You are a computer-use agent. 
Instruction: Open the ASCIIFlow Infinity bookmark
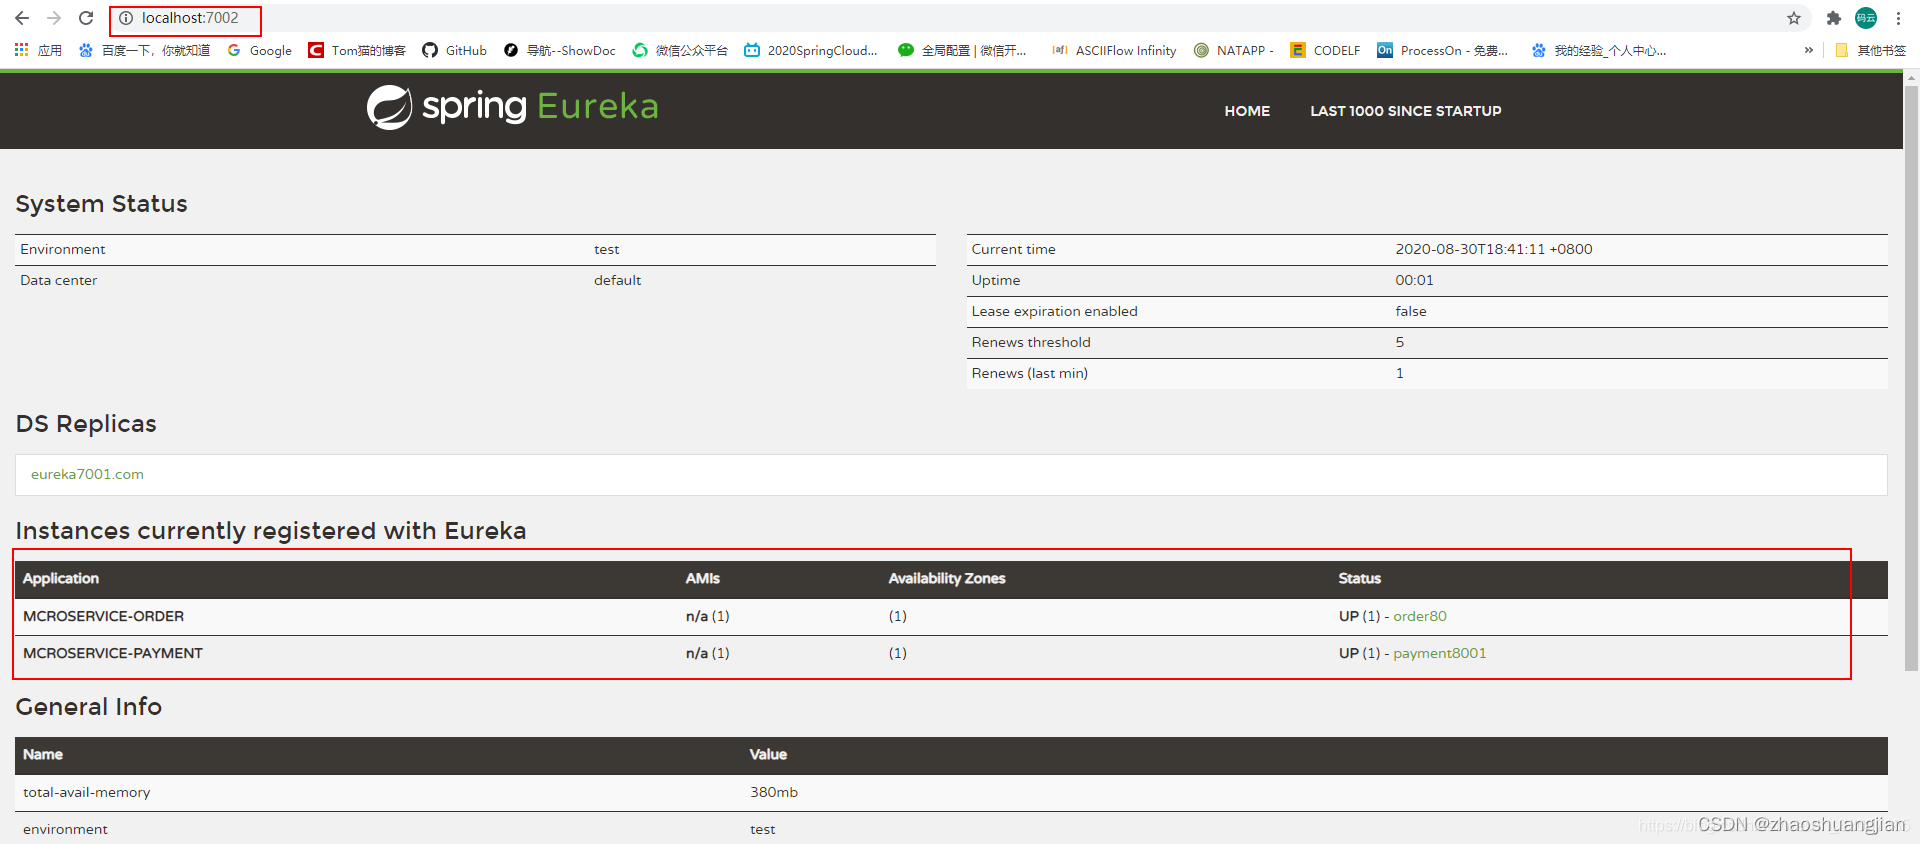[1115, 50]
